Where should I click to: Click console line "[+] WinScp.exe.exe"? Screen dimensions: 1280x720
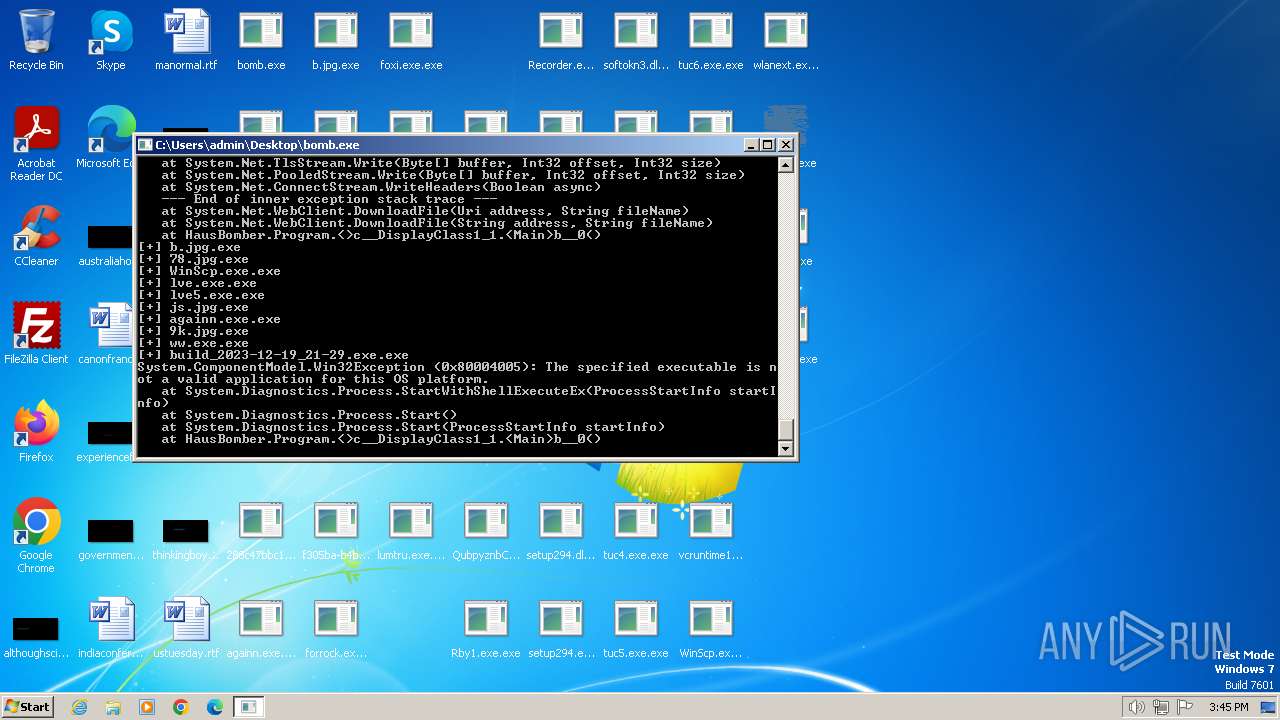coord(210,271)
